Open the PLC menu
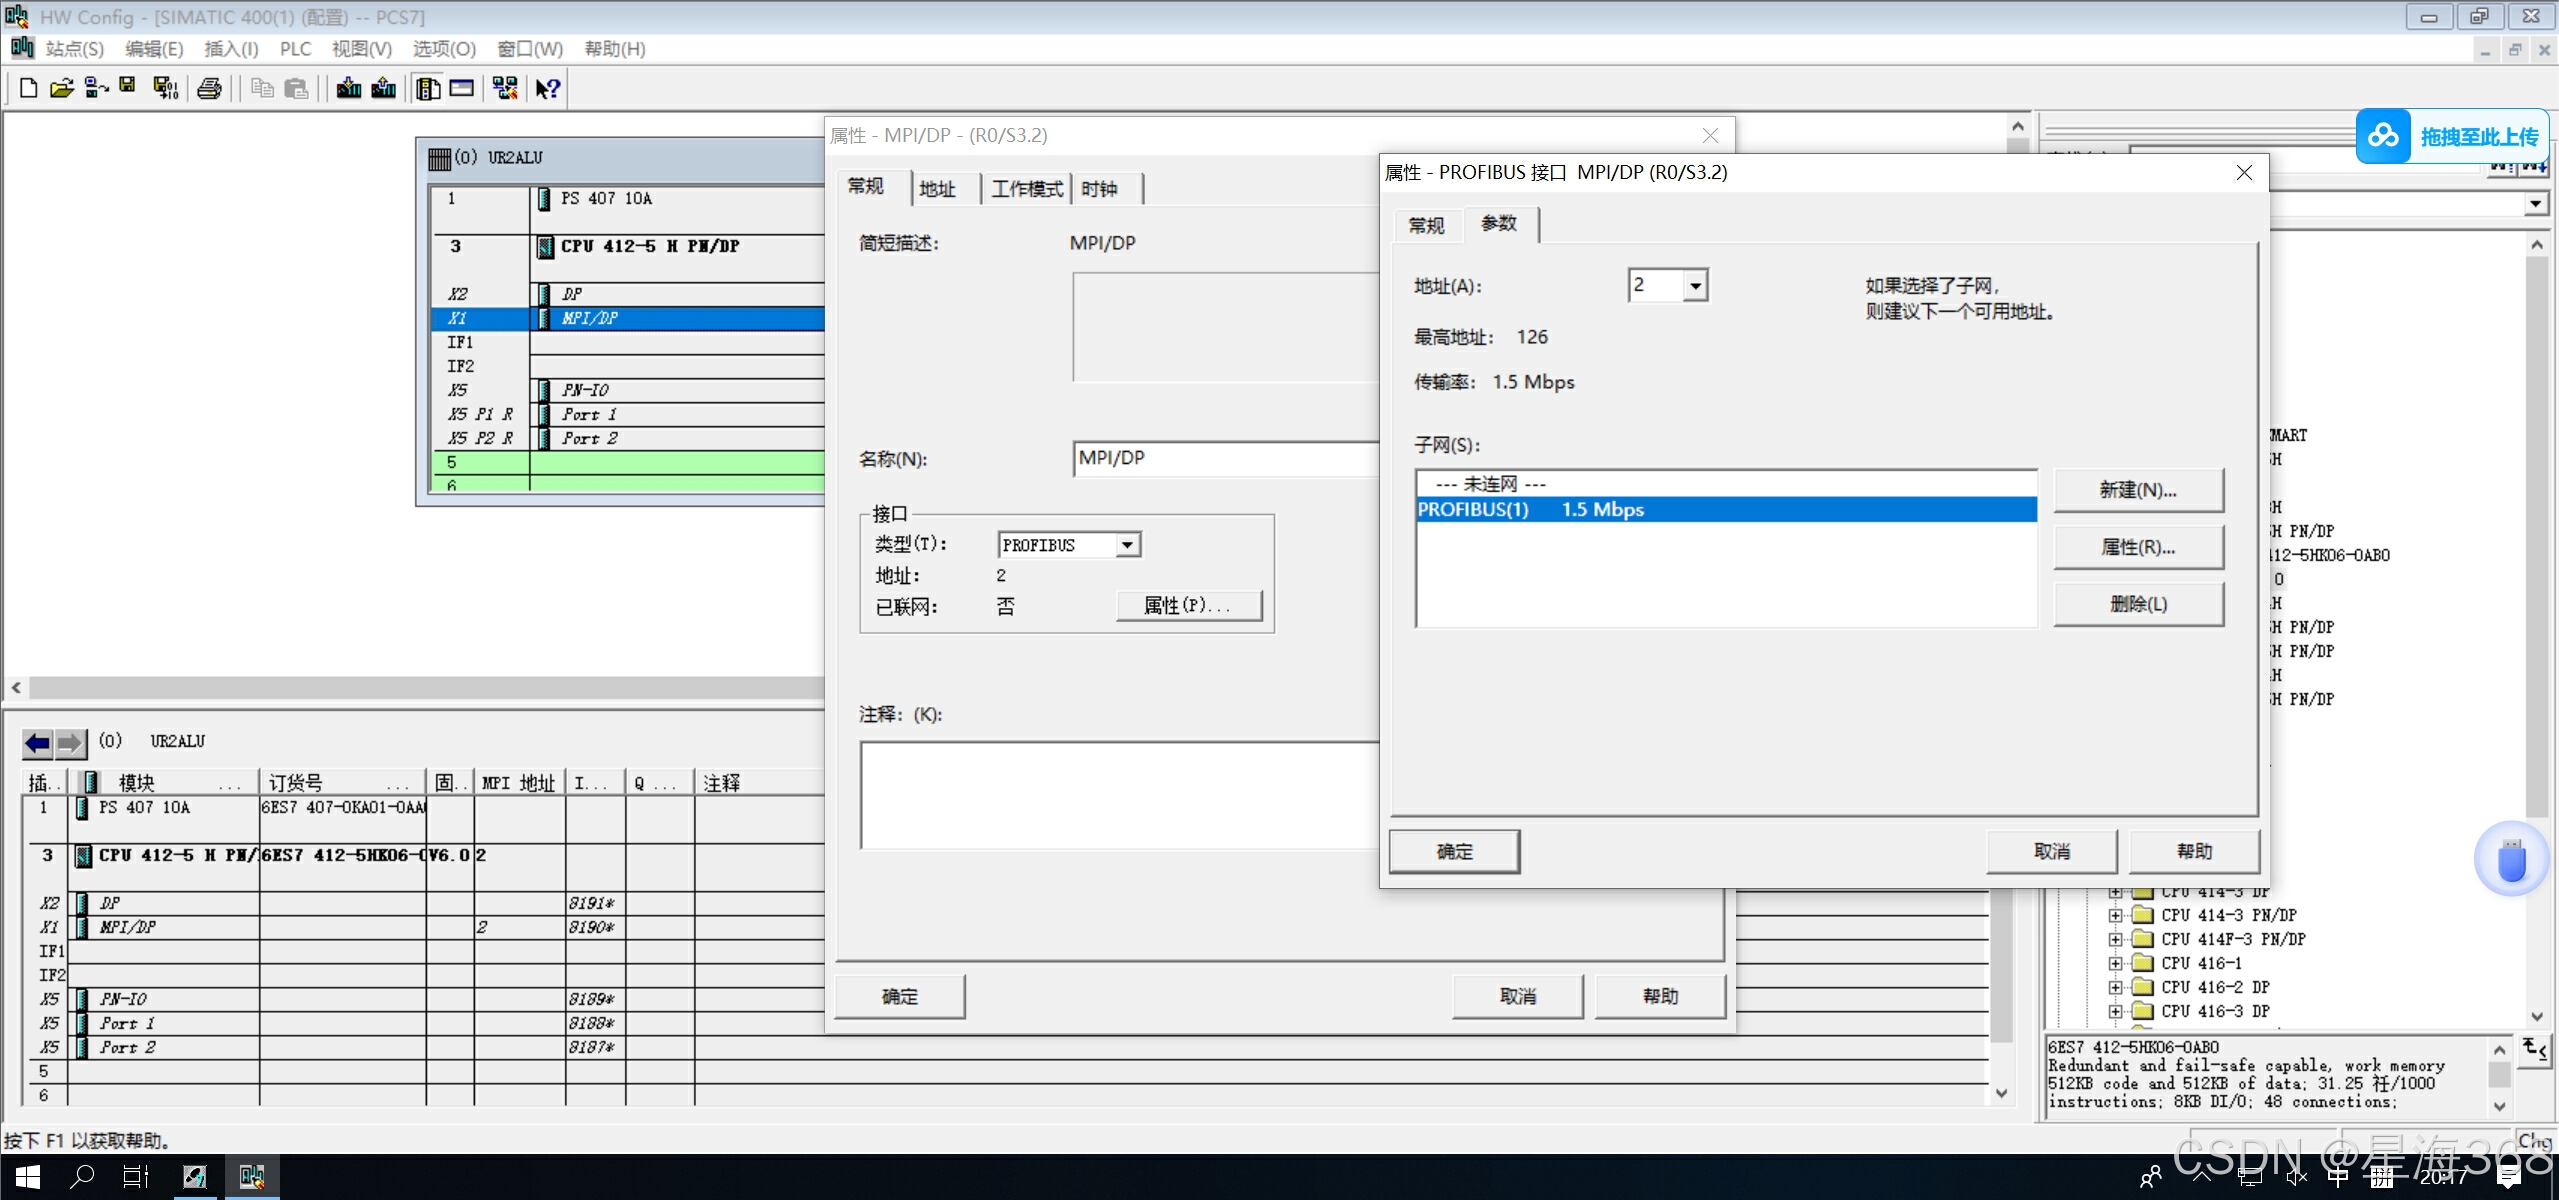This screenshot has width=2559, height=1200. pos(295,49)
